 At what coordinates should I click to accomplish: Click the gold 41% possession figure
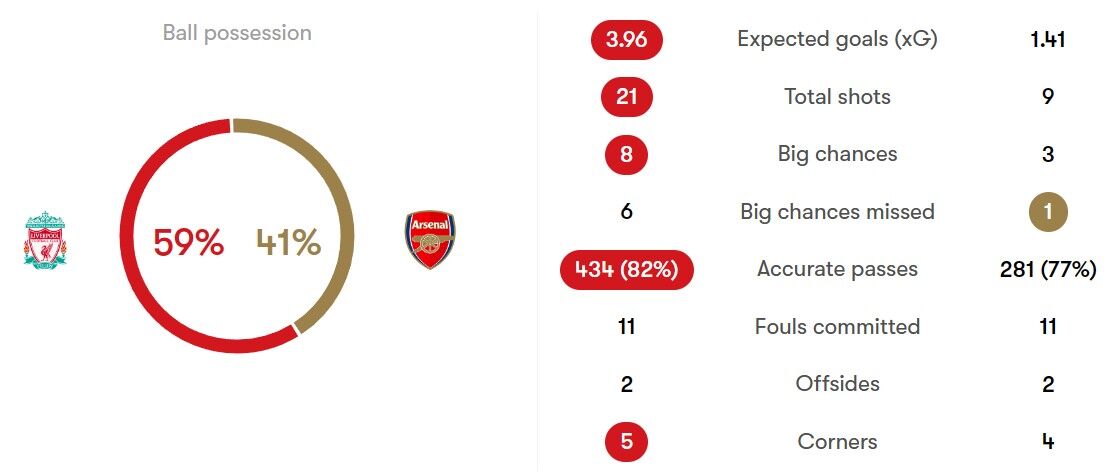288,242
